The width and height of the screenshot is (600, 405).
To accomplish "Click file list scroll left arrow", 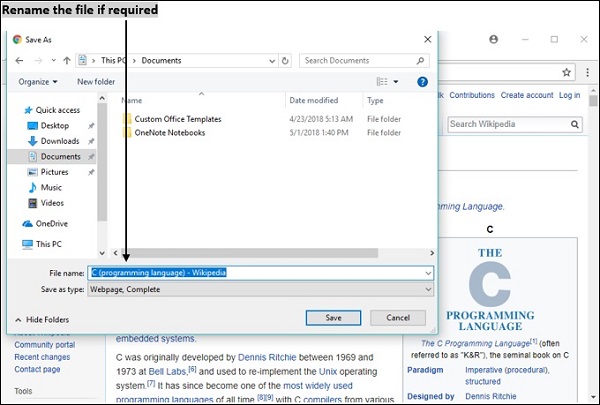I will point(116,253).
